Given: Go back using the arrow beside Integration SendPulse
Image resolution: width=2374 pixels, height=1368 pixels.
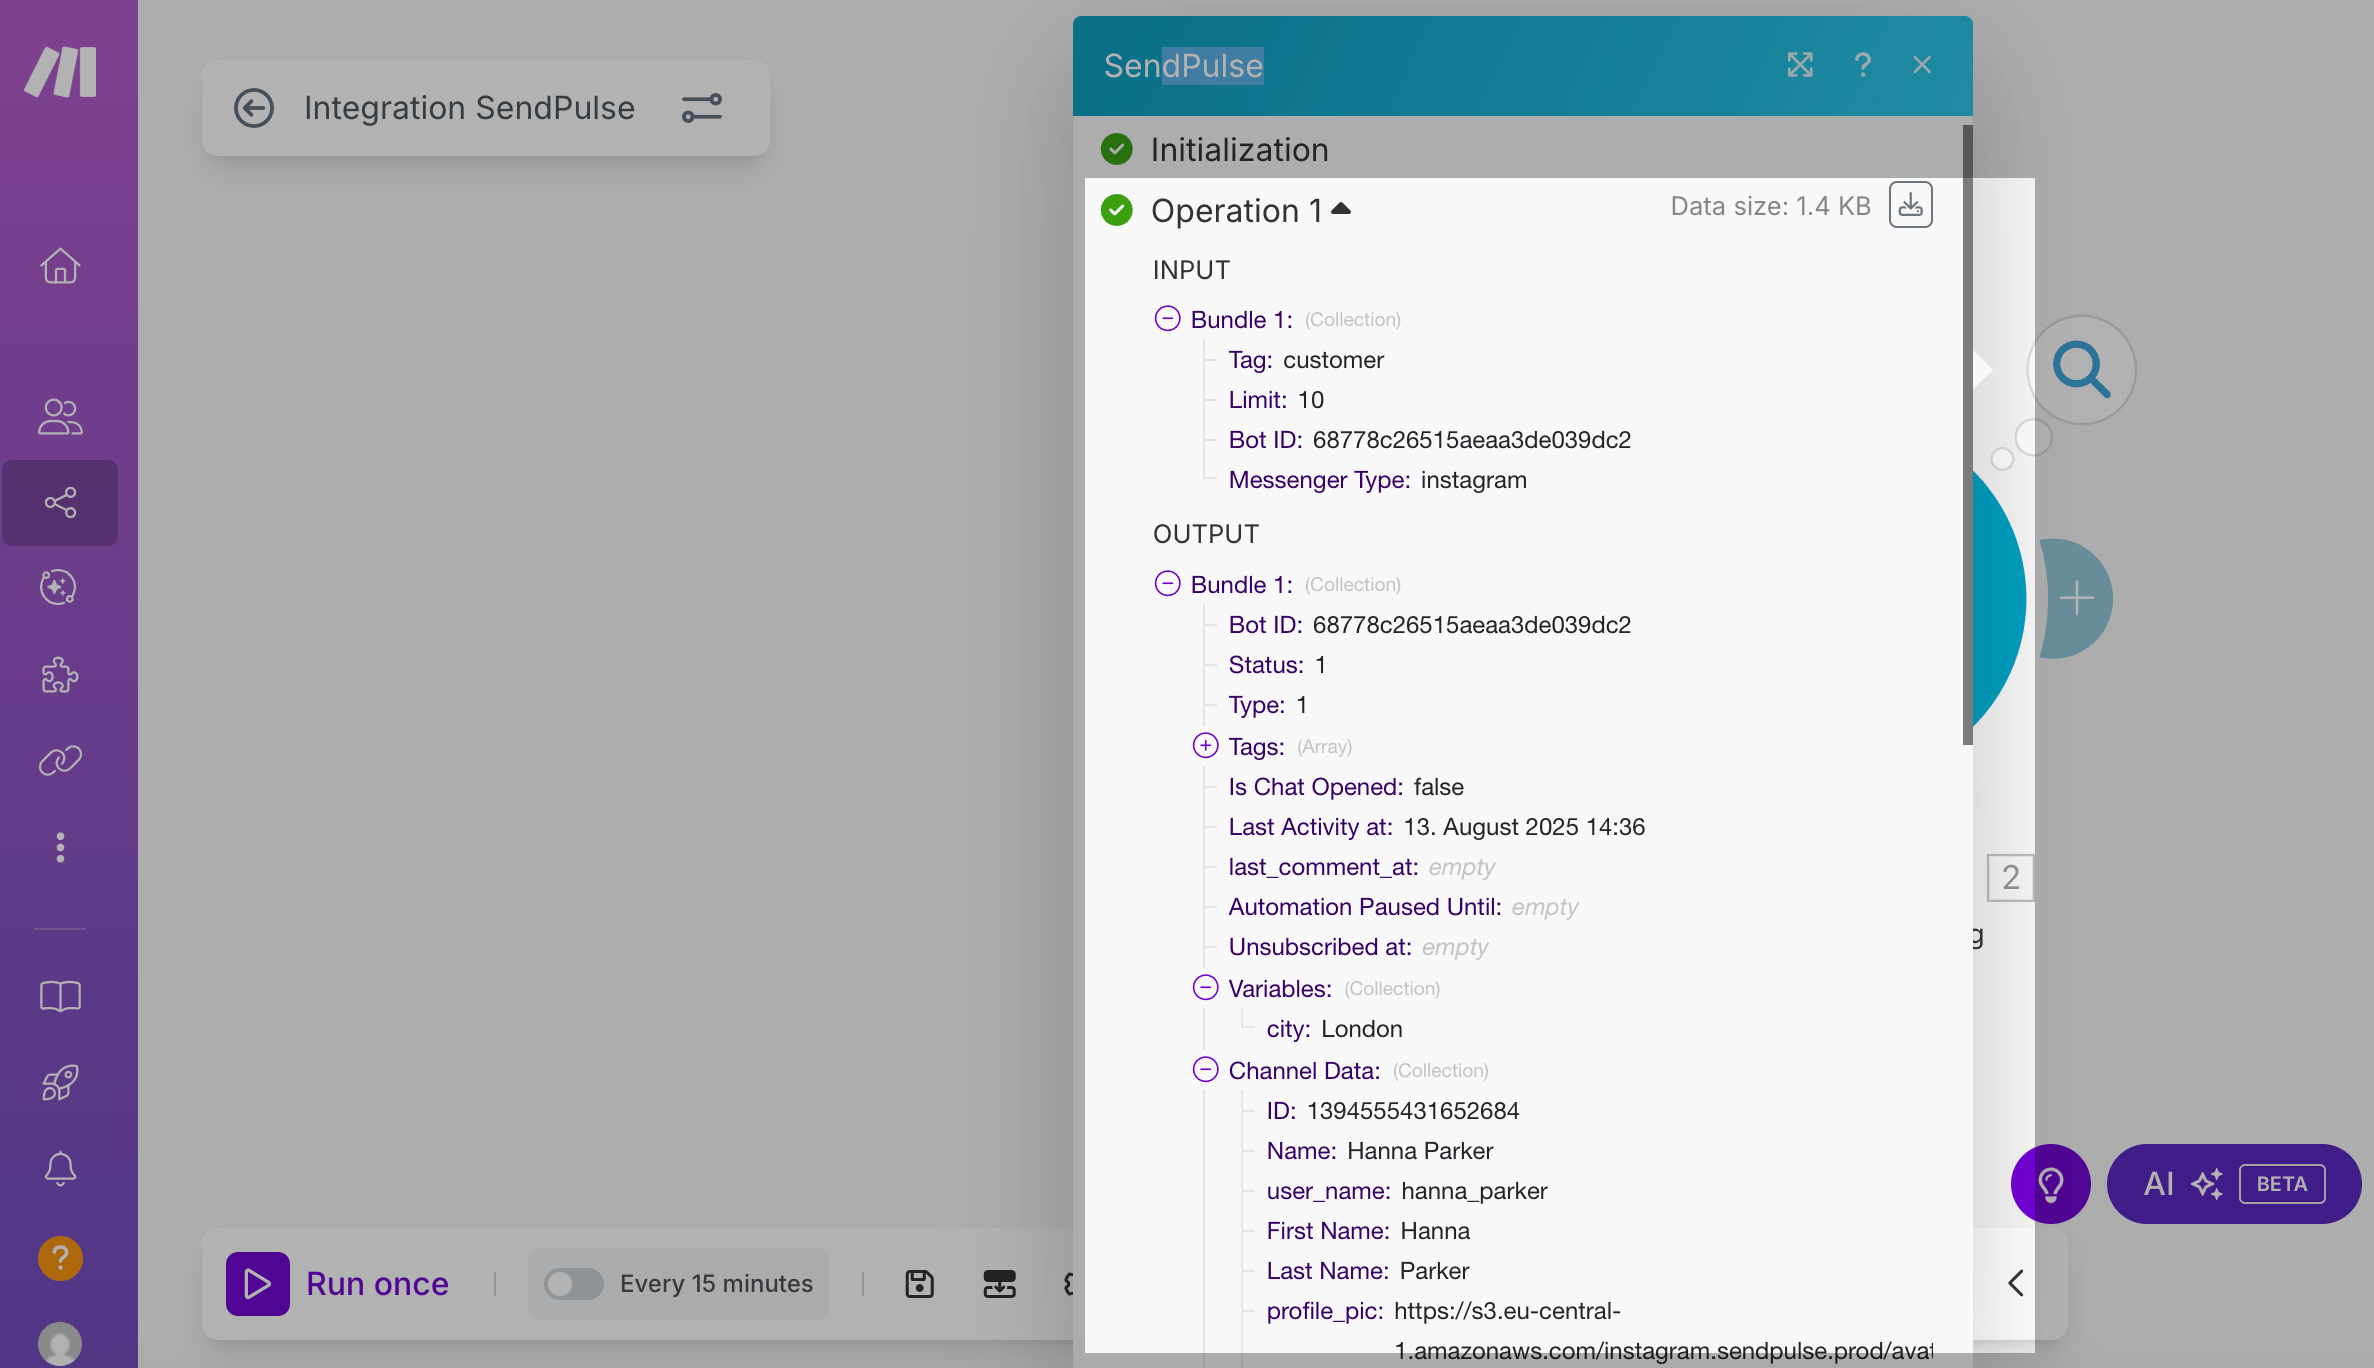Looking at the screenshot, I should tap(254, 108).
